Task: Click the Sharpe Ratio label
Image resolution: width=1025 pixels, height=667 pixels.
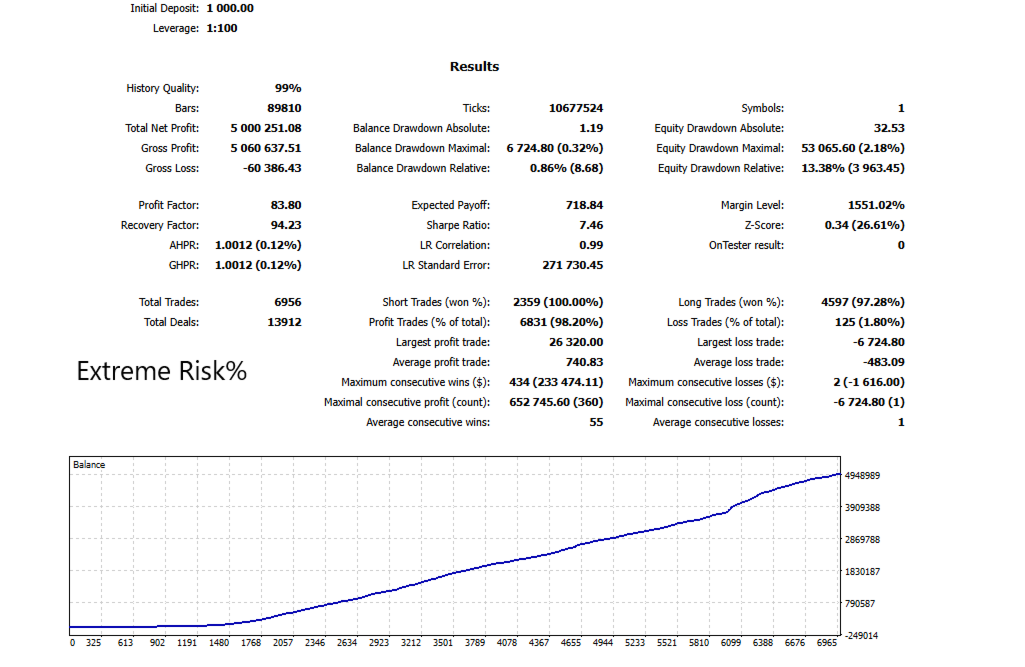Action: [x=458, y=225]
